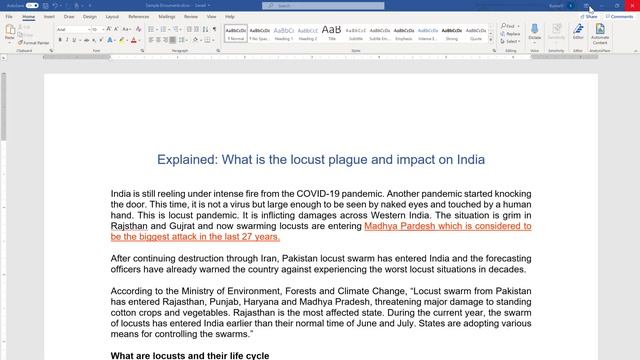640x360 pixels.
Task: Click the Numbering list icon
Action: [x=163, y=29]
